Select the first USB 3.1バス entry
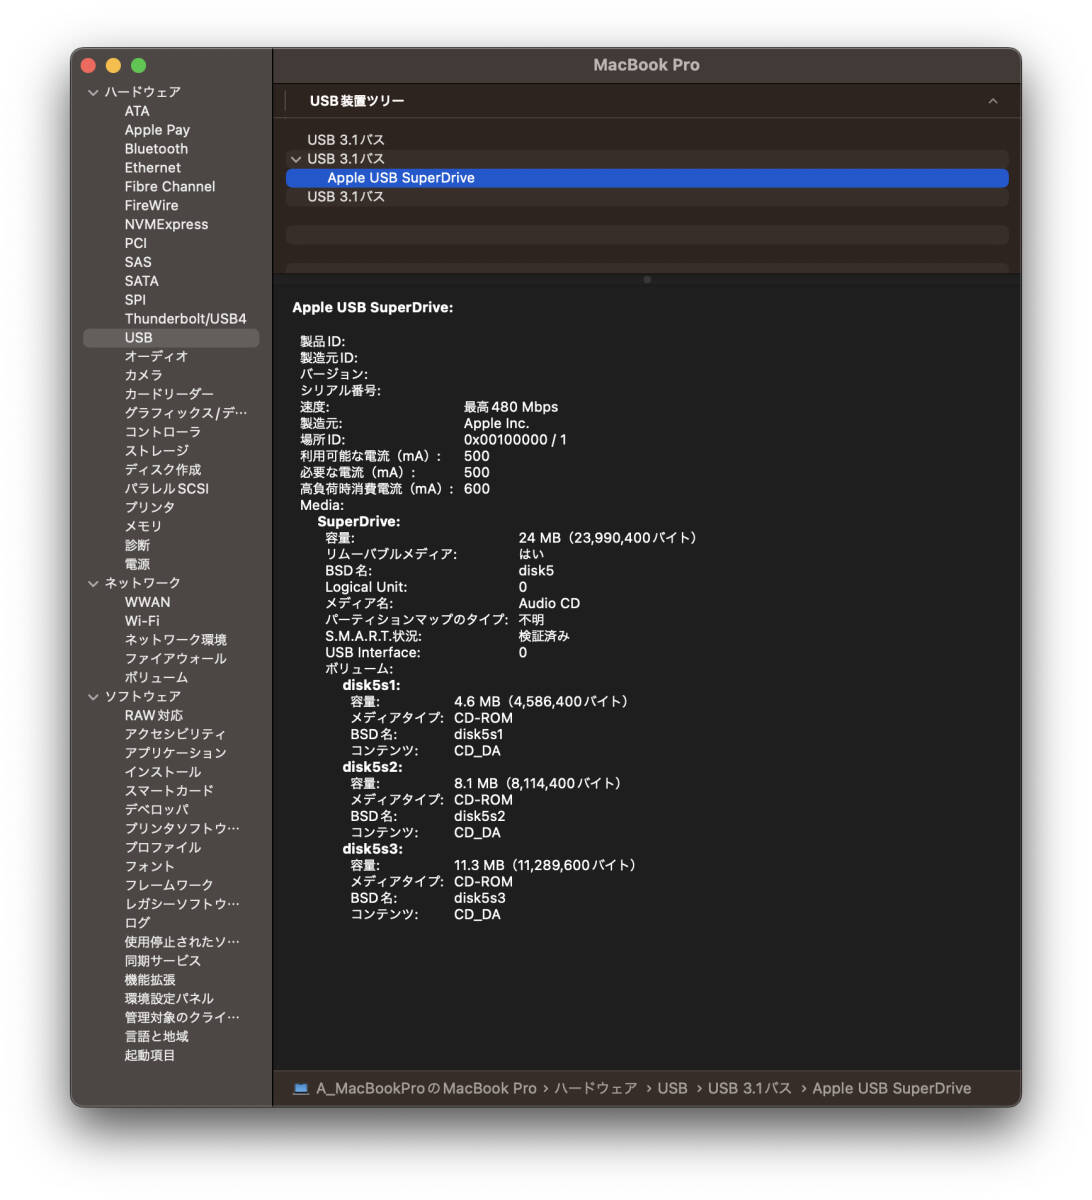The height and width of the screenshot is (1200, 1092). point(647,140)
